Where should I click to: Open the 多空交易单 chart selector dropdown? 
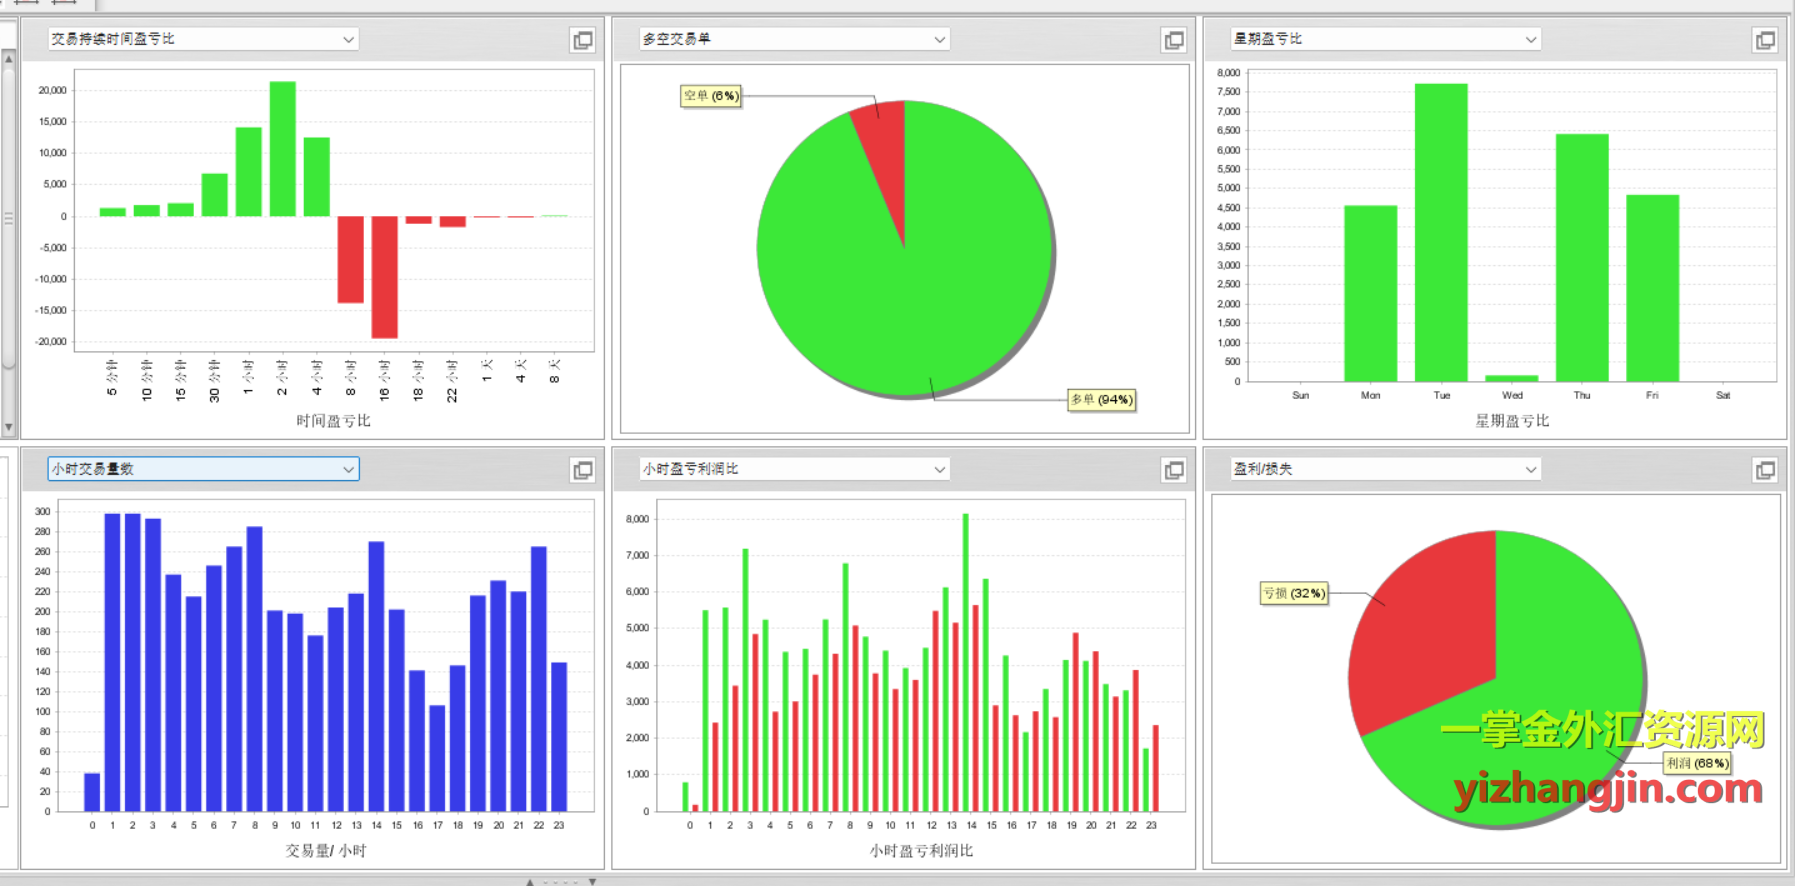939,40
